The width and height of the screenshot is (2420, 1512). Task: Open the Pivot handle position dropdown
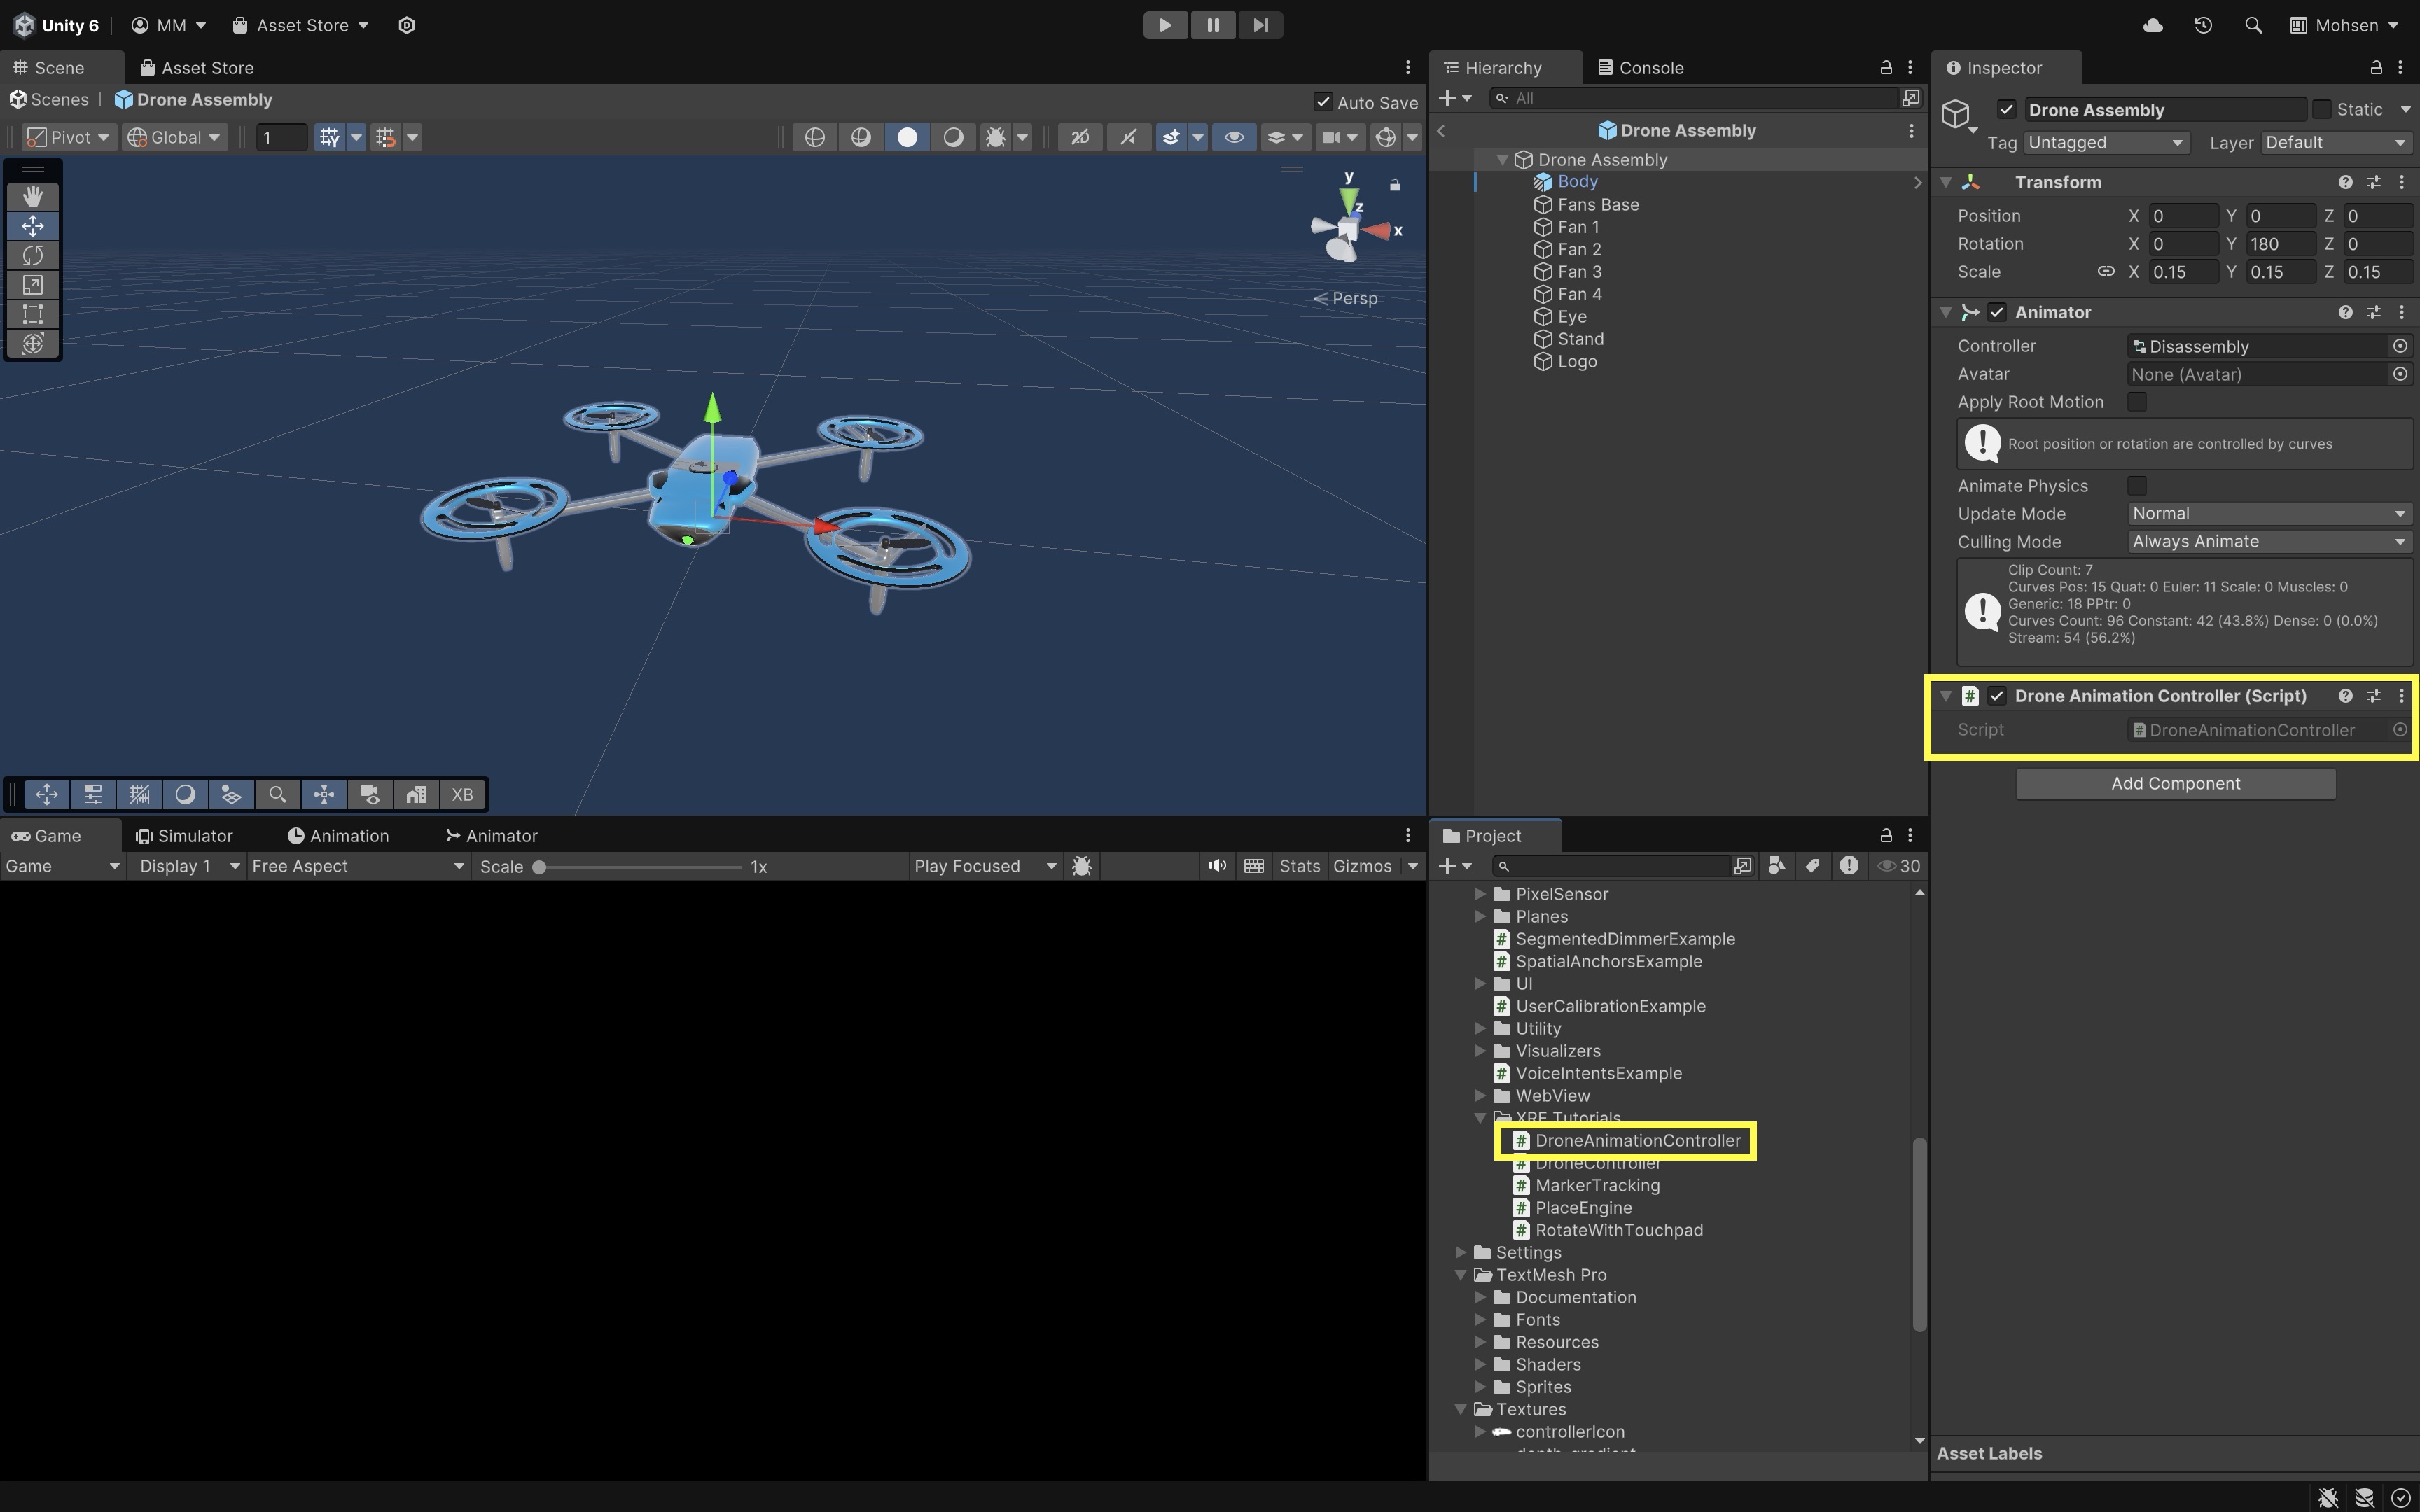69,137
